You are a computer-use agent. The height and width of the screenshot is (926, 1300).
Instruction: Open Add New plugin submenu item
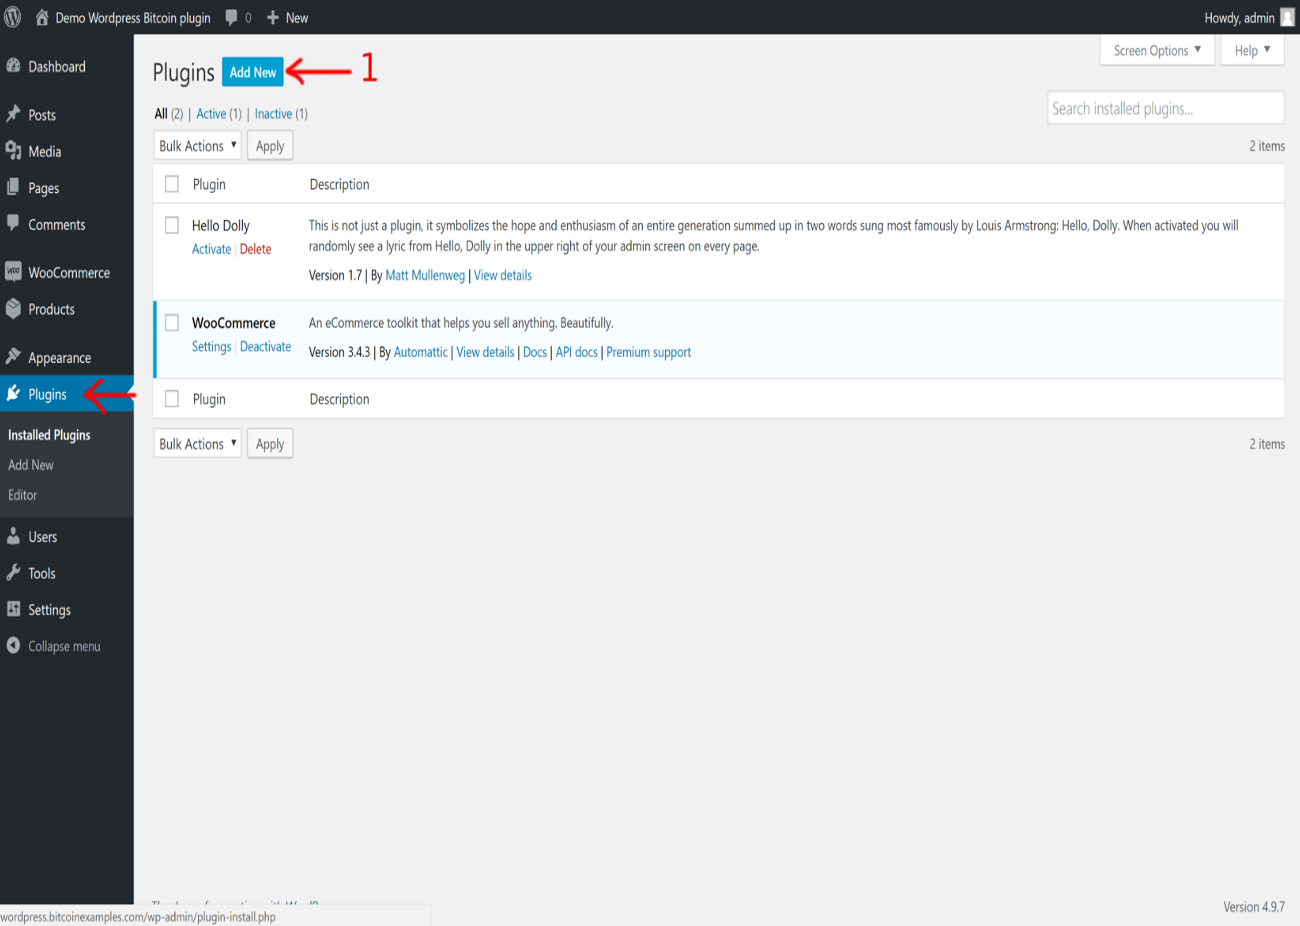(31, 465)
